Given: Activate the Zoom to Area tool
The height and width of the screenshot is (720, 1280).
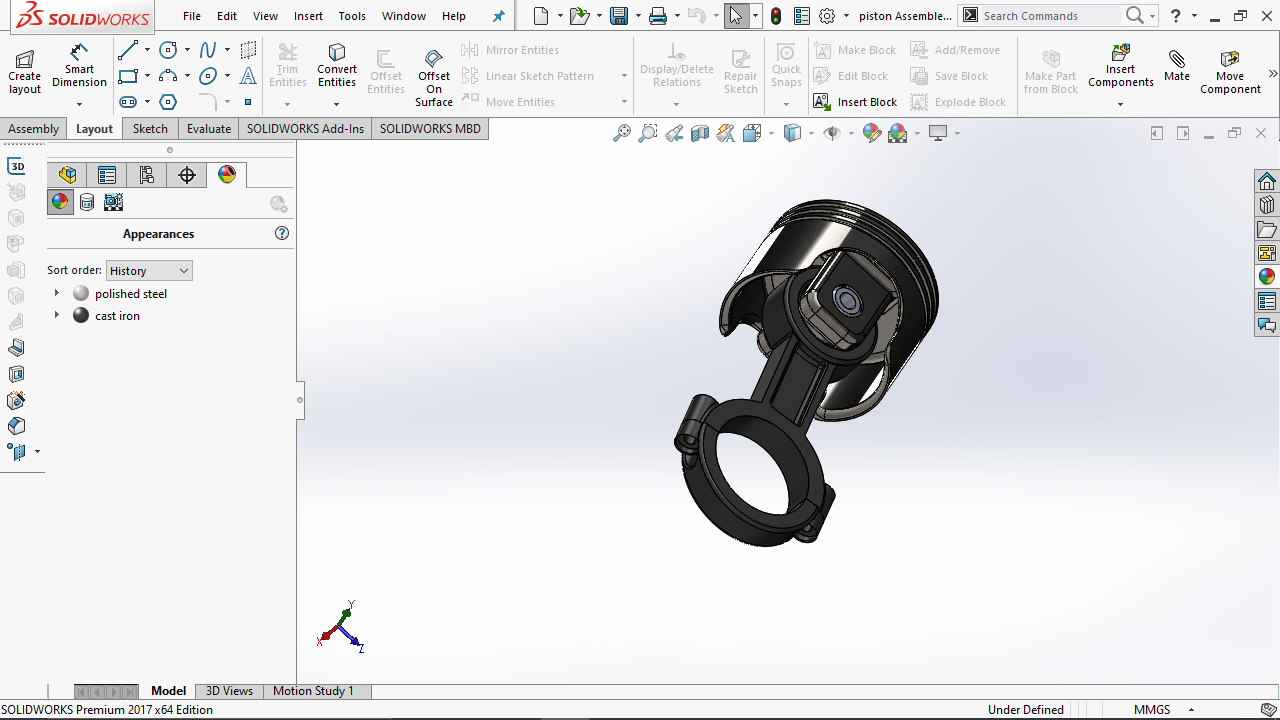Looking at the screenshot, I should [x=646, y=132].
